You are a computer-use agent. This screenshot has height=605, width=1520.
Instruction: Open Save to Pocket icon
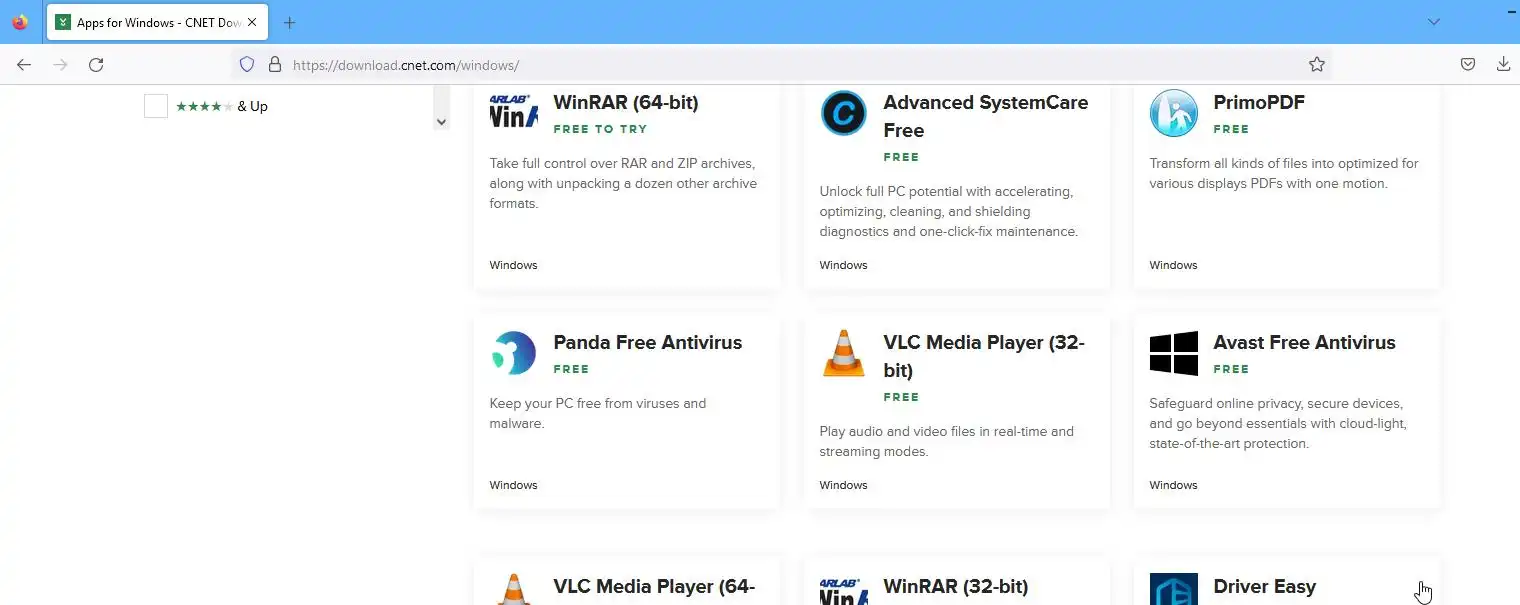1467,64
